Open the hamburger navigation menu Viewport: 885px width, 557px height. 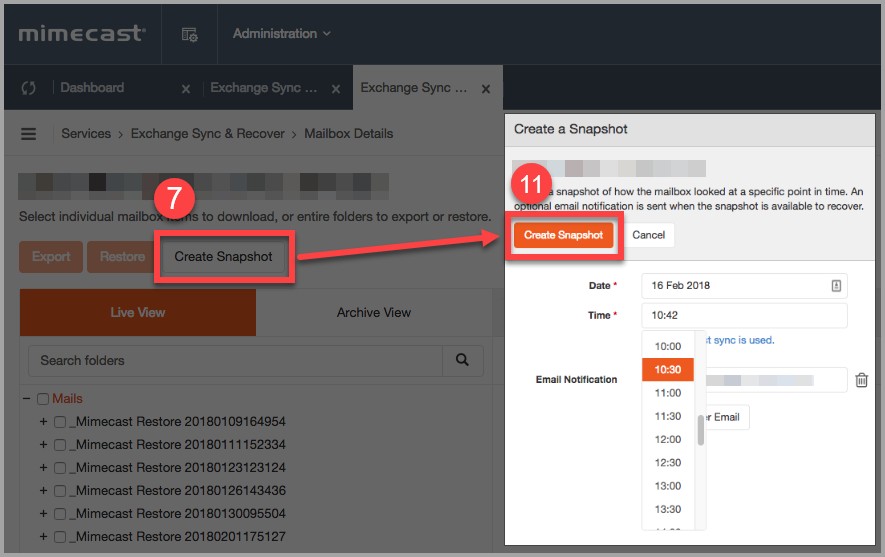click(29, 134)
